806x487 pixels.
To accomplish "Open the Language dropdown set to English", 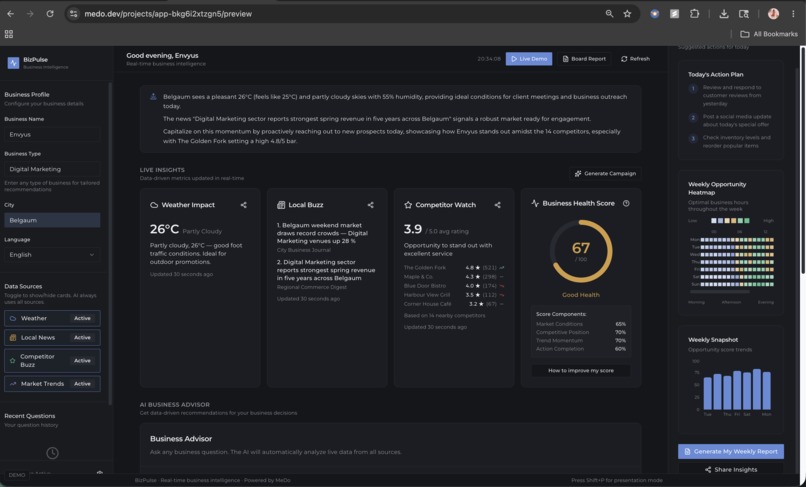I will (52, 255).
